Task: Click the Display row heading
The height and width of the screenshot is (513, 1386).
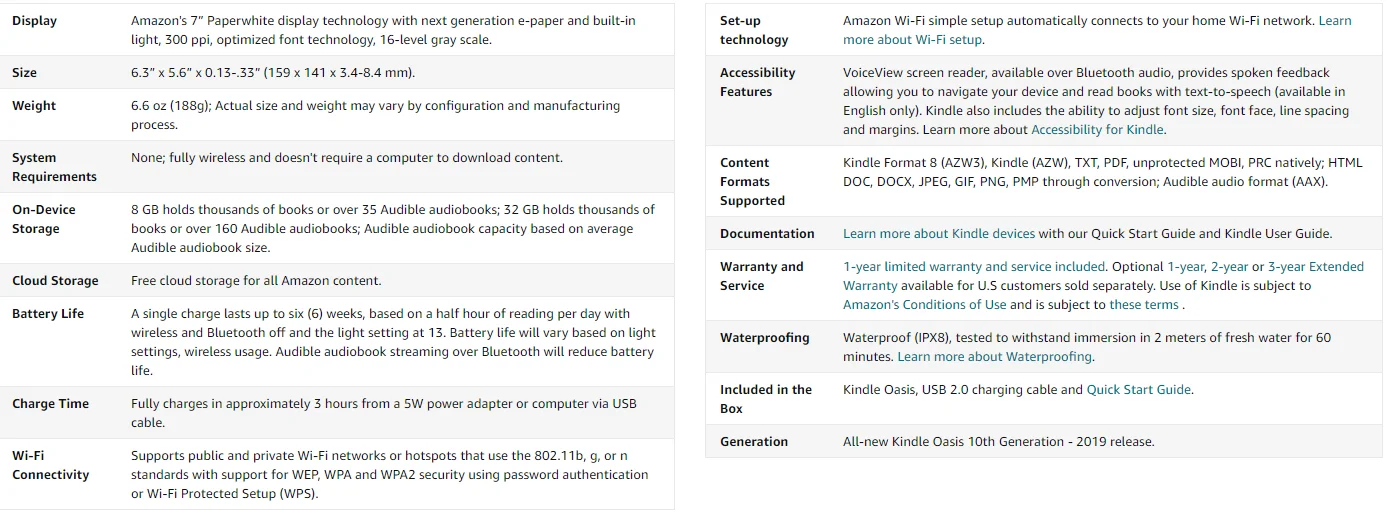Action: (x=34, y=21)
